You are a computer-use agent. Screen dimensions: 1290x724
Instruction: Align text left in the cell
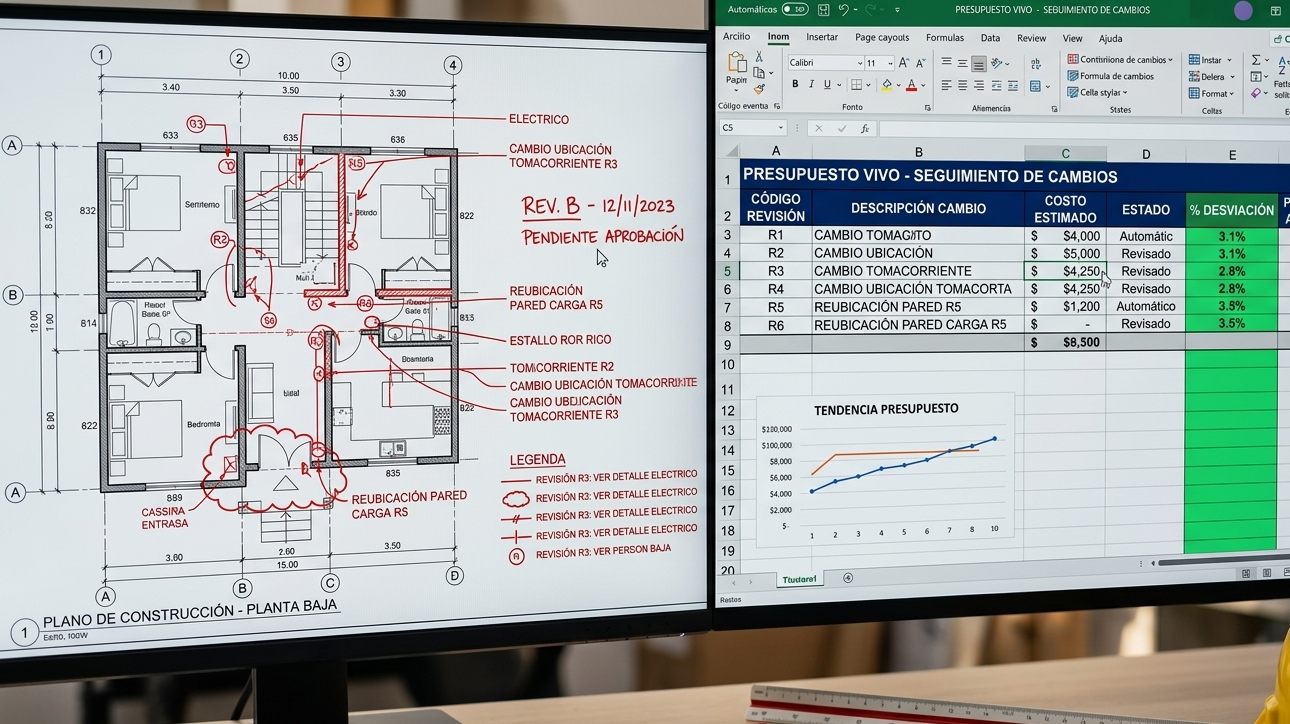click(946, 86)
